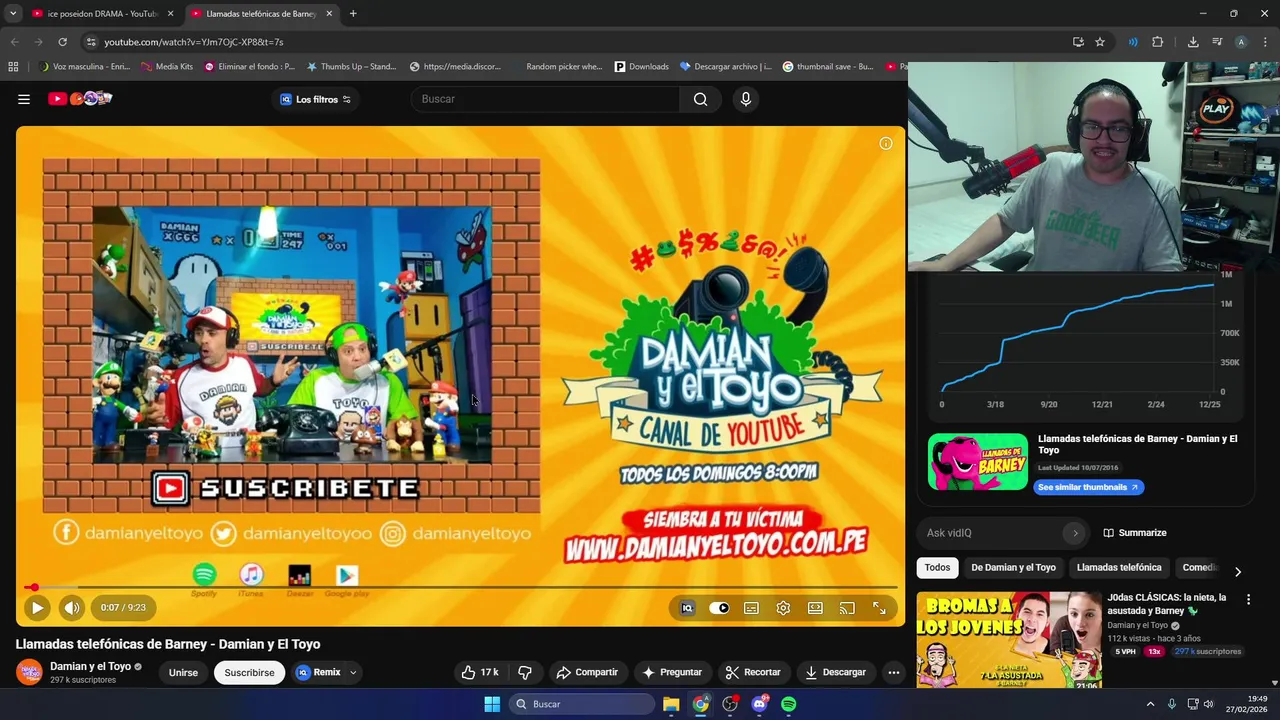
Task: Toggle subtitles in the player
Action: [751, 607]
